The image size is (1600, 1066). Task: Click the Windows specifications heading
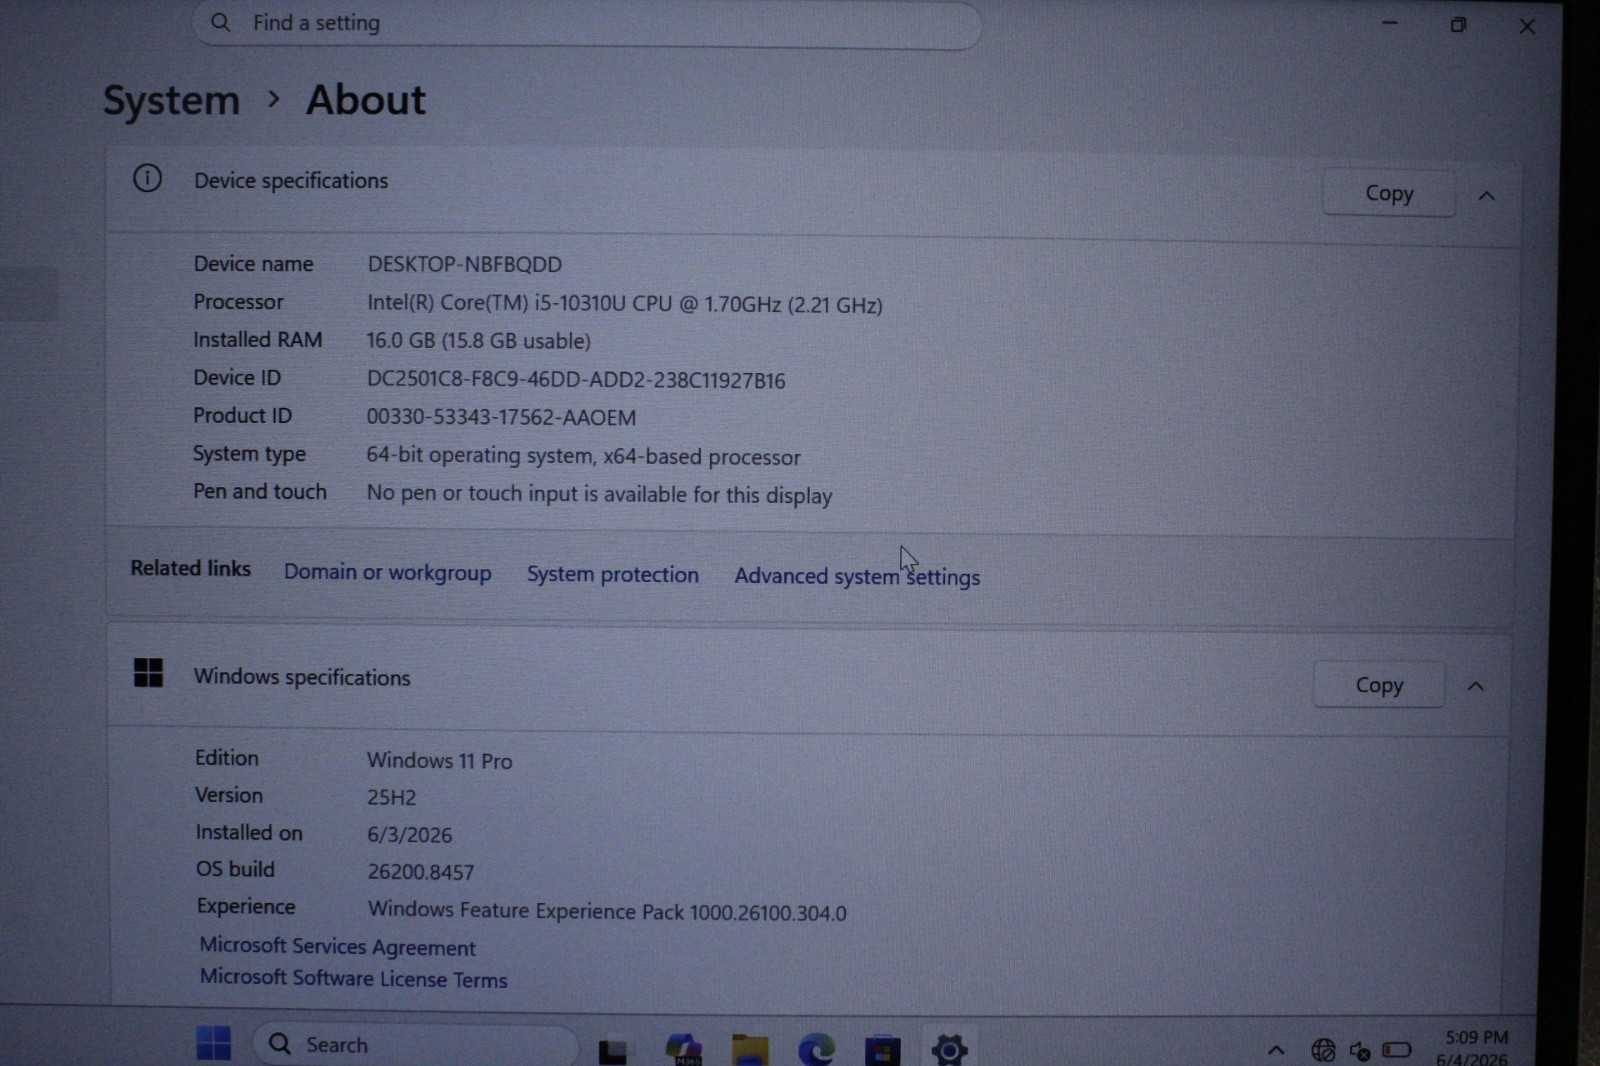pyautogui.click(x=302, y=677)
